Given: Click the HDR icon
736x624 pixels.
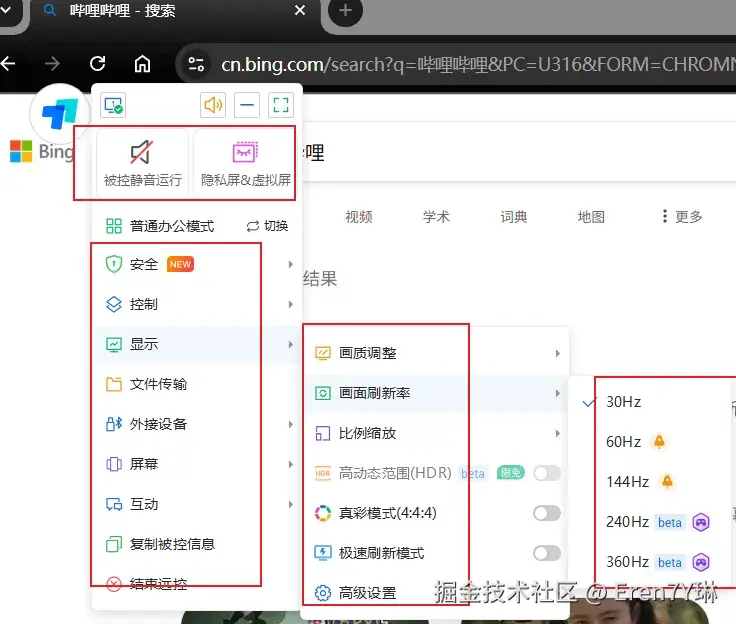Looking at the screenshot, I should (x=323, y=473).
